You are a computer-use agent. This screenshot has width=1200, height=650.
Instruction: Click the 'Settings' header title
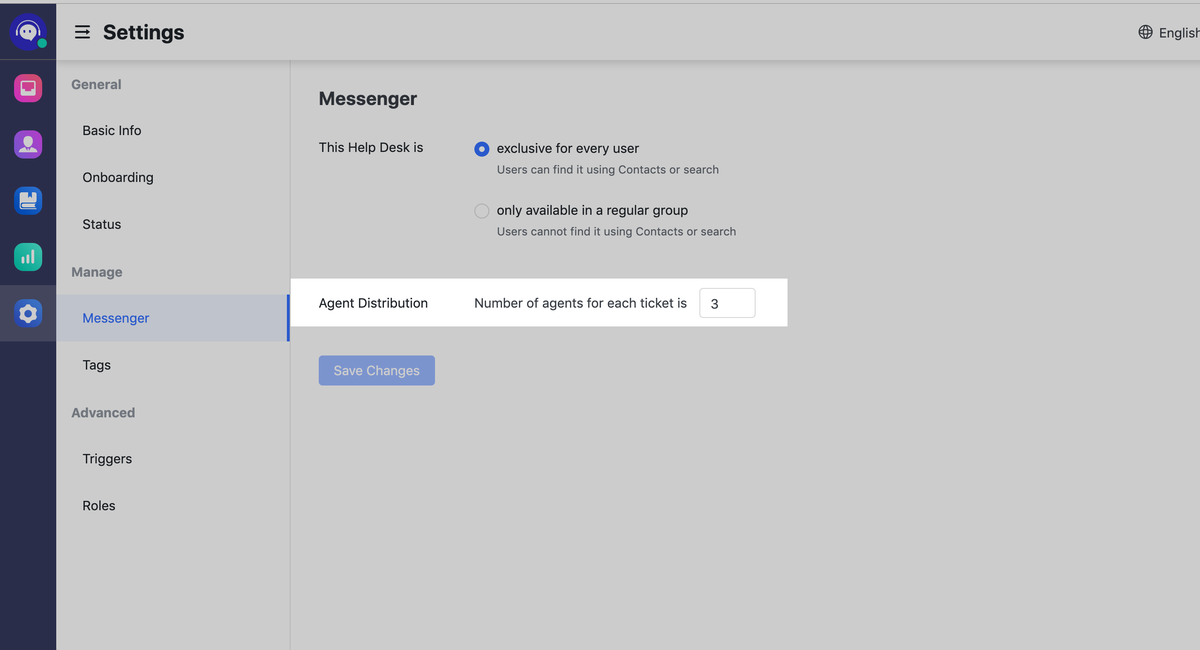pos(144,32)
